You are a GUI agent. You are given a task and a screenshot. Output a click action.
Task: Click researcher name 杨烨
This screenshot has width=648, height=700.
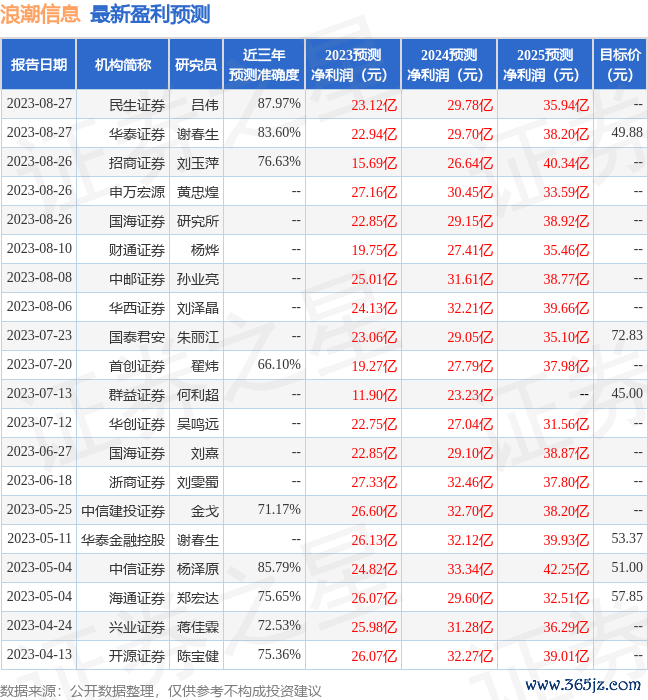click(x=205, y=250)
